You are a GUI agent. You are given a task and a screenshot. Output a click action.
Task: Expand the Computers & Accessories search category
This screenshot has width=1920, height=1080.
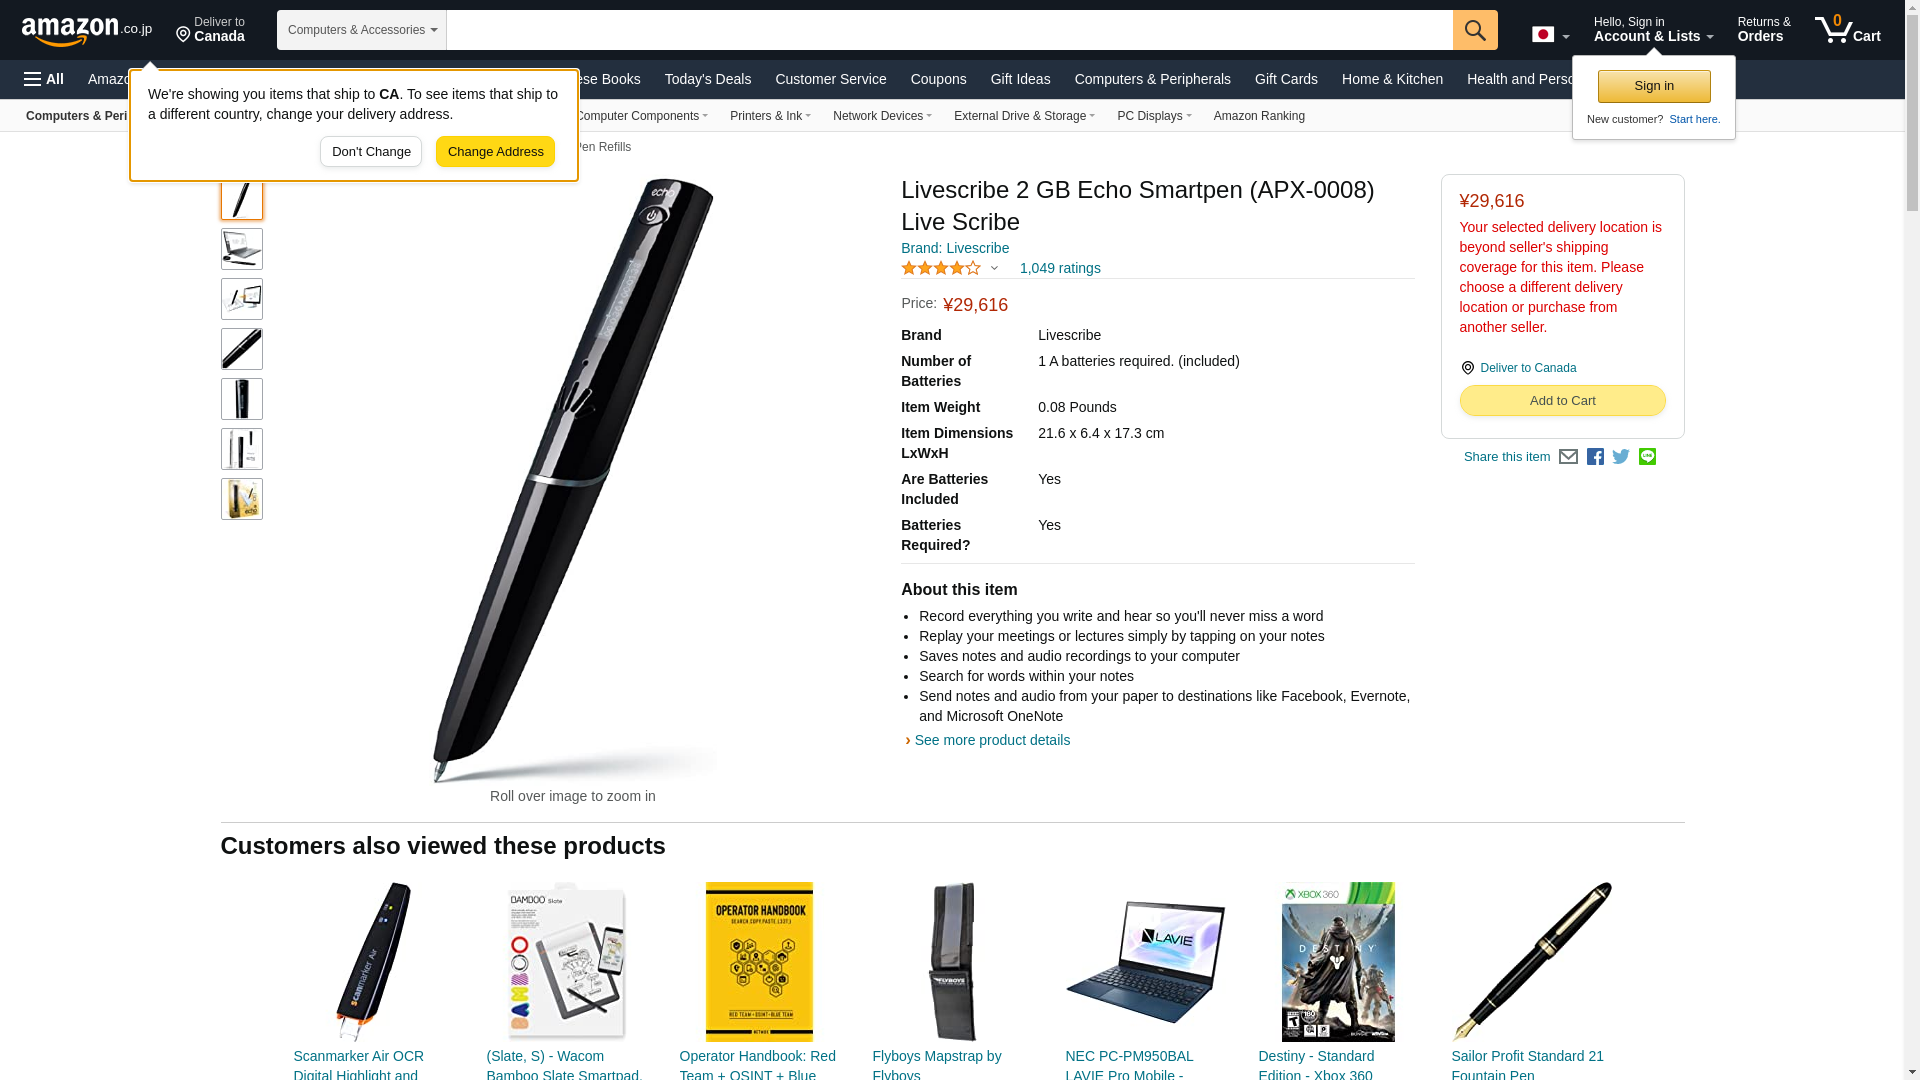(362, 30)
